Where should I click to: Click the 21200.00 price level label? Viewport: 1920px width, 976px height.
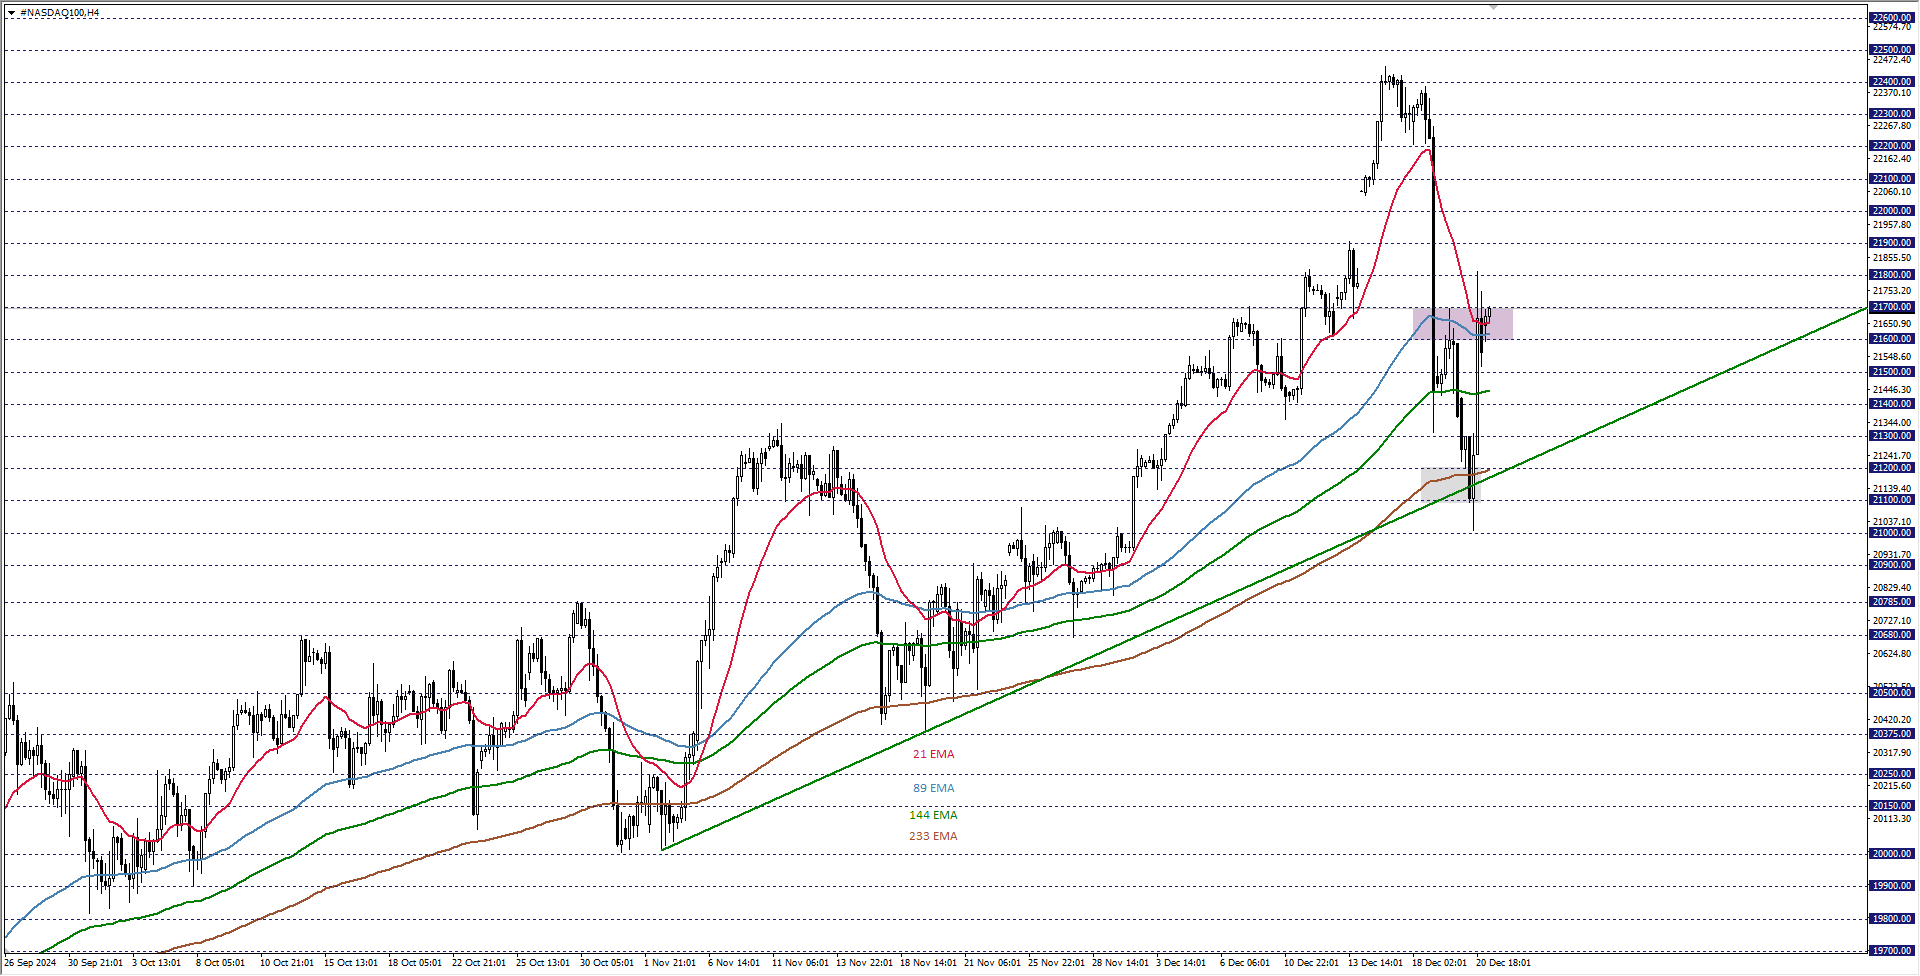pos(1891,468)
